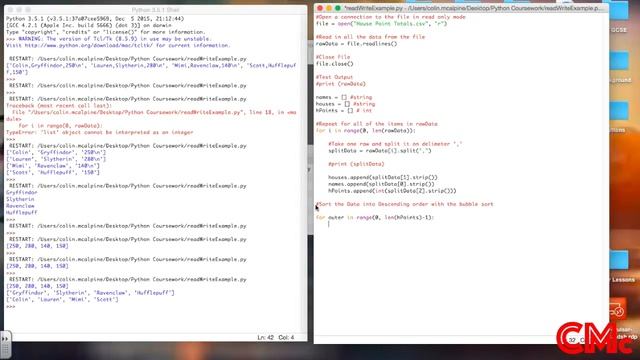Screen dimensions: 640x360
Task: Click the 'names = [] #string' line
Action: [344, 97]
